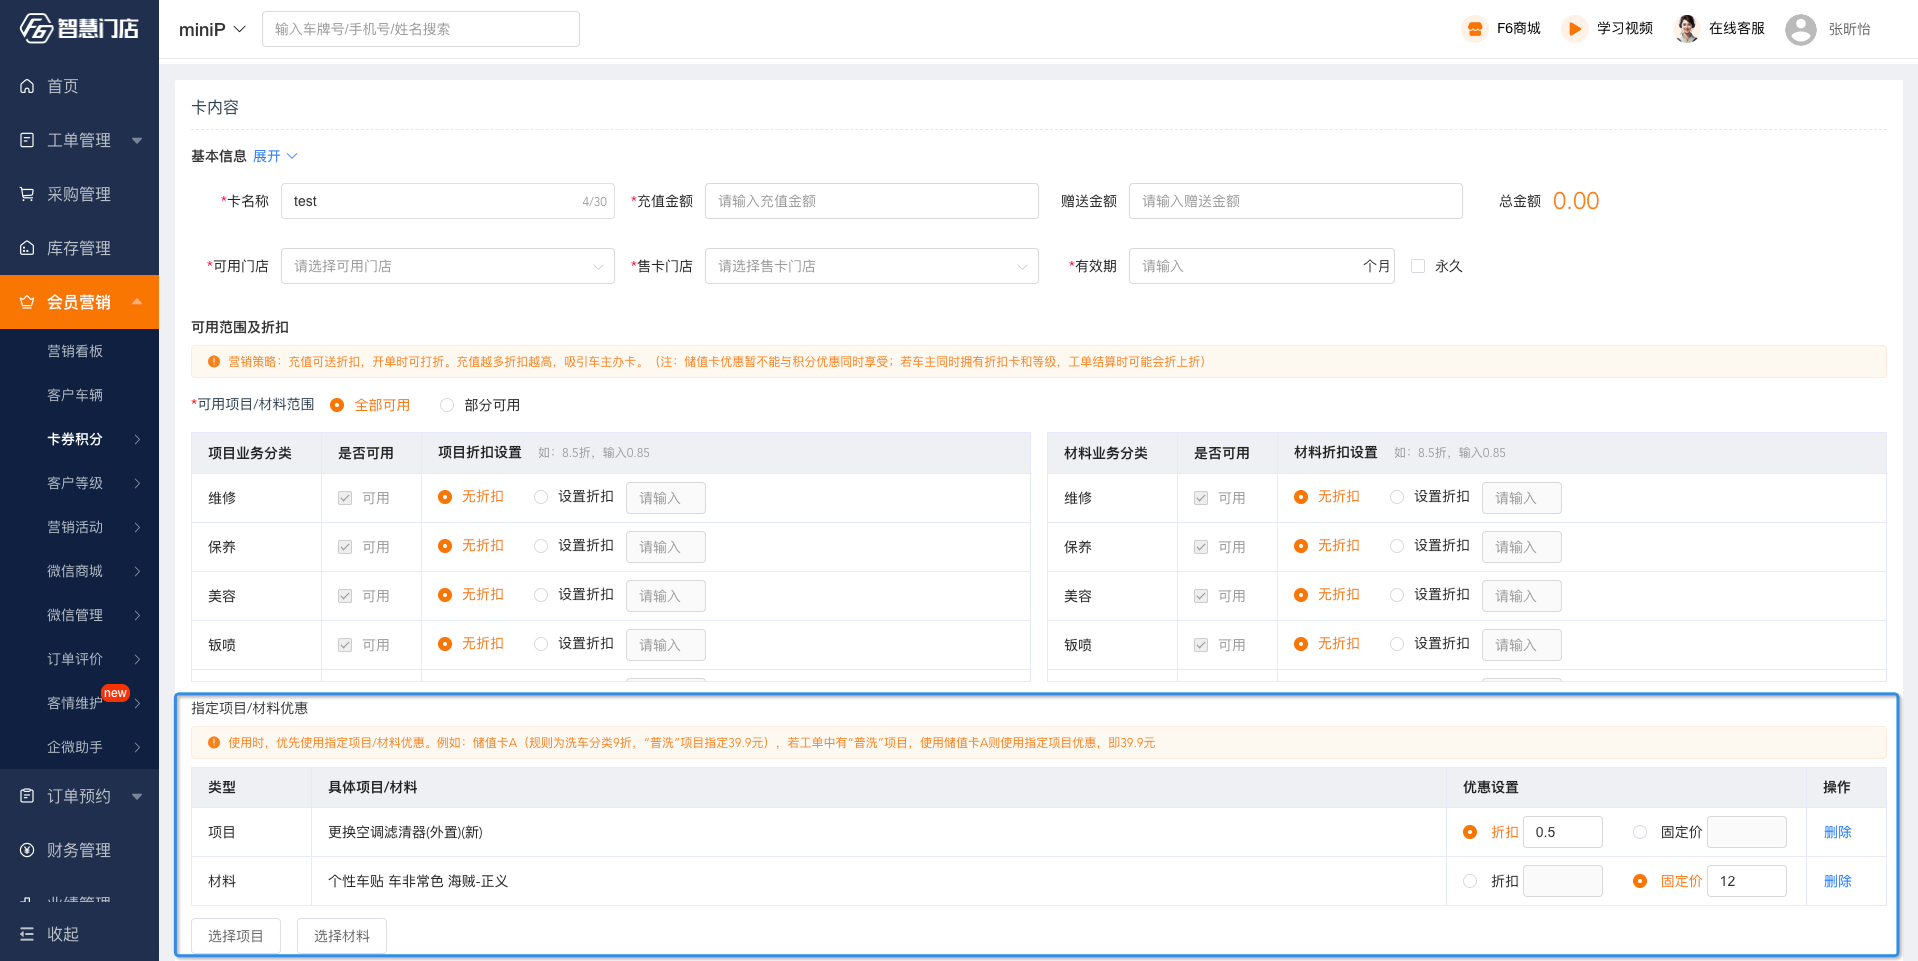Open 学习视频 play icon
This screenshot has height=961, width=1918.
1574,29
